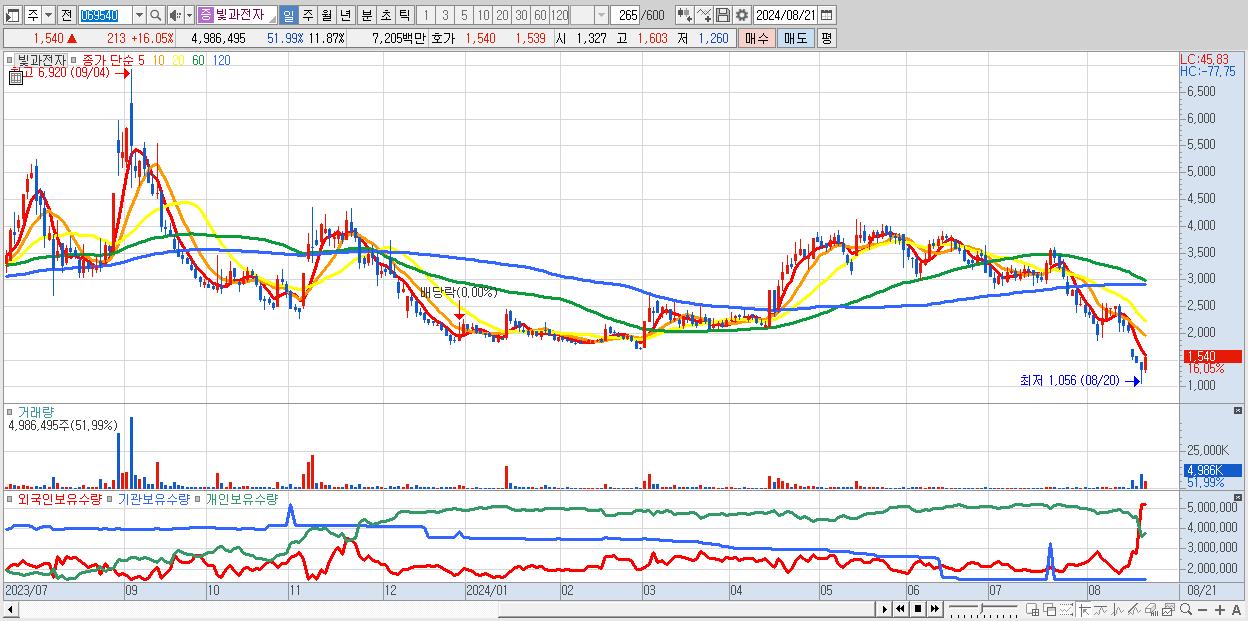Click the 평 button next to 매도
Viewport: 1248px width, 621px height.
point(826,38)
